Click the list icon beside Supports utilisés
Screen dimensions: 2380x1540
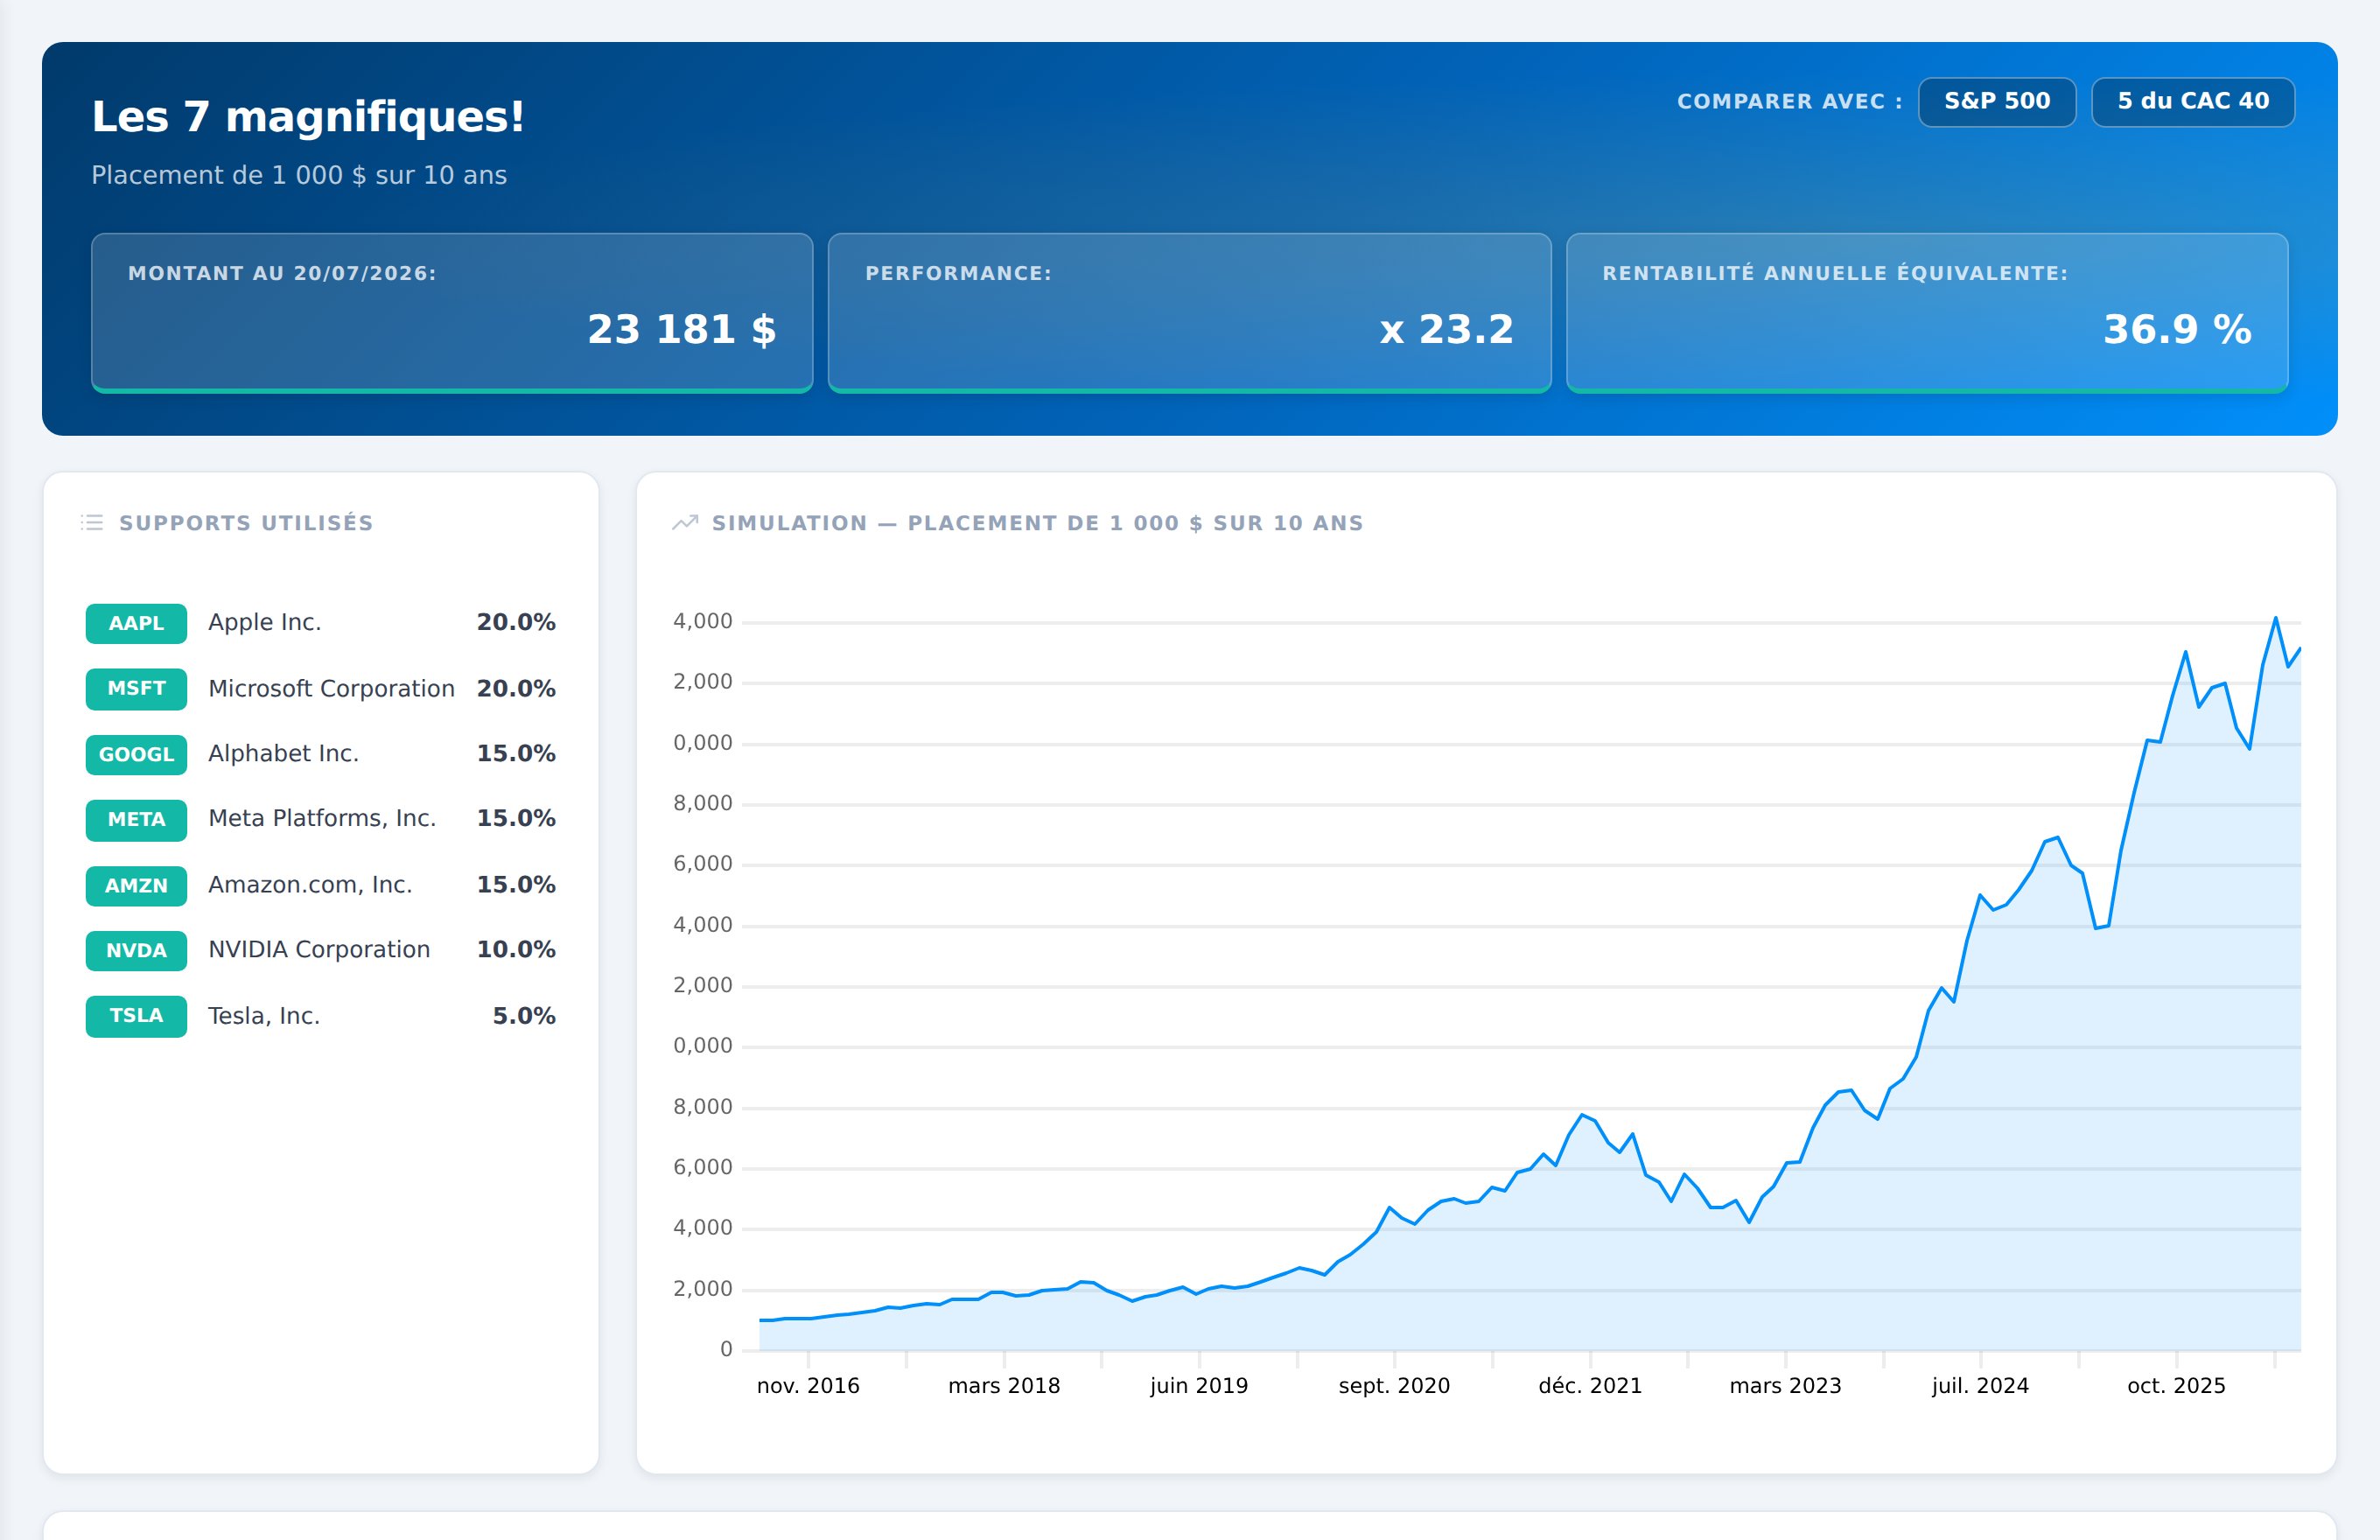(x=92, y=523)
